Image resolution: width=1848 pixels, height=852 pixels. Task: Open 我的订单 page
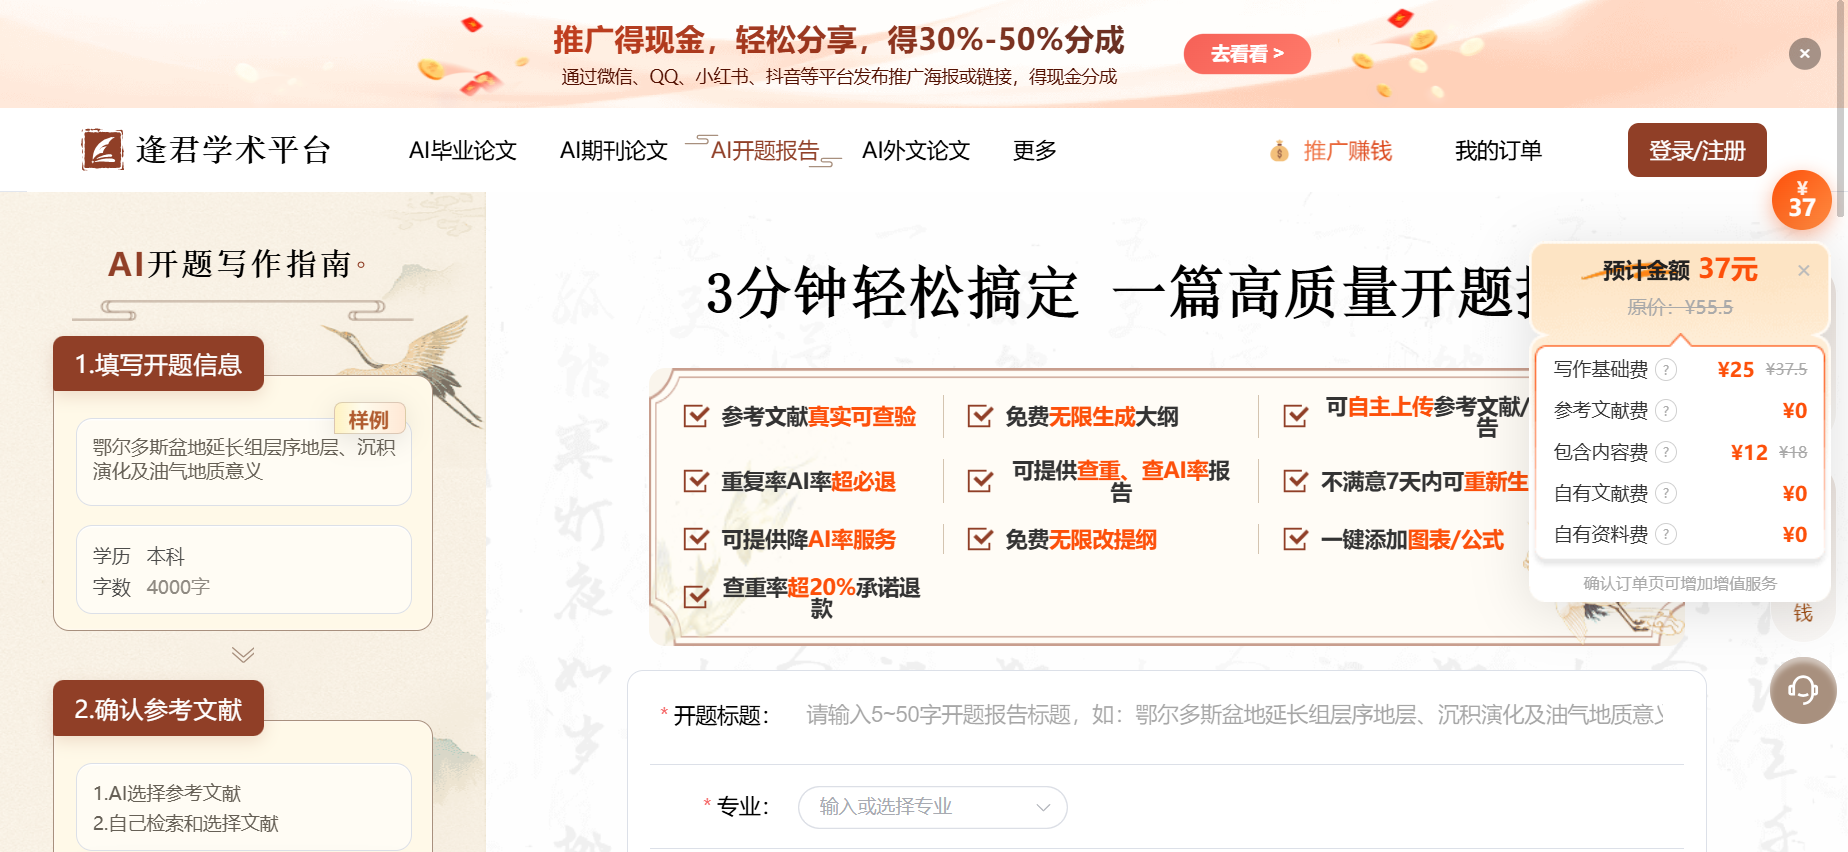[x=1498, y=151]
